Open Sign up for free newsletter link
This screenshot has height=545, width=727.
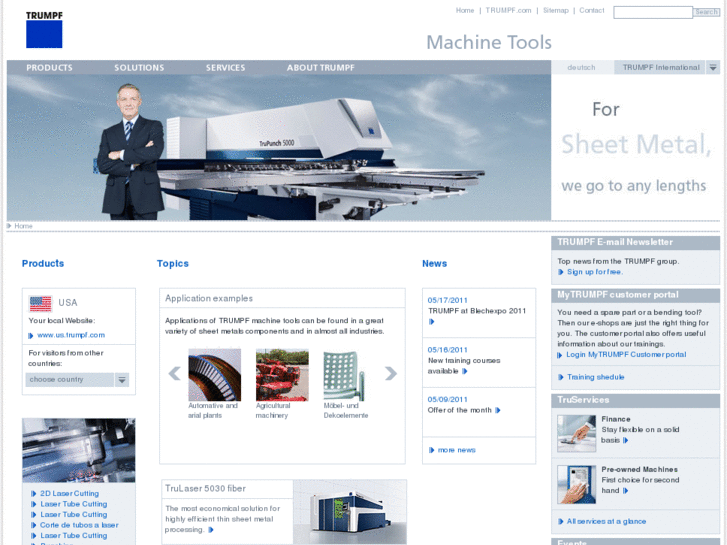pos(594,272)
